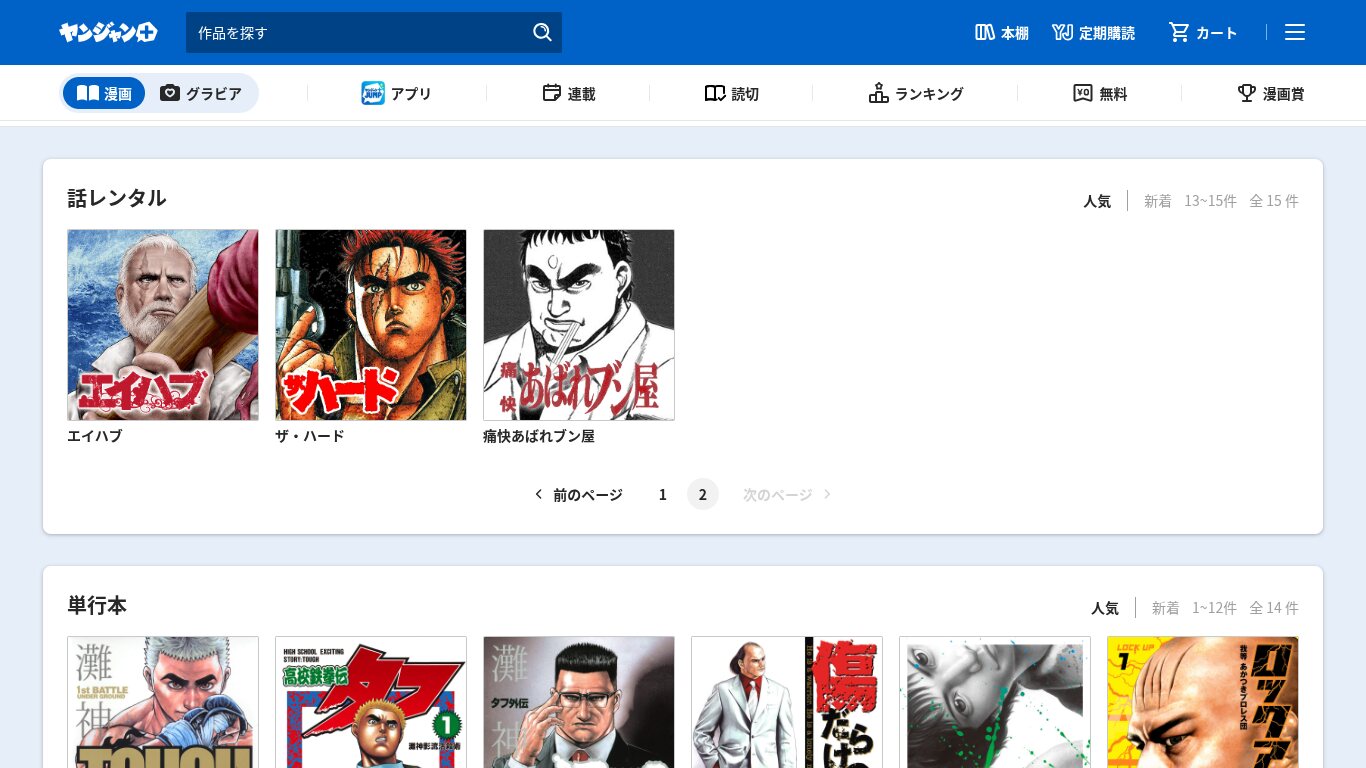Open the hamburger menu
The width and height of the screenshot is (1366, 768).
pyautogui.click(x=1295, y=33)
